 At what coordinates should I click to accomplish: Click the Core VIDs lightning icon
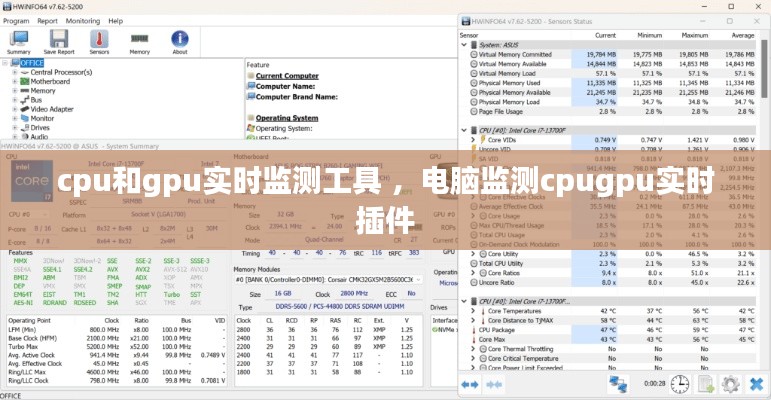coord(482,140)
